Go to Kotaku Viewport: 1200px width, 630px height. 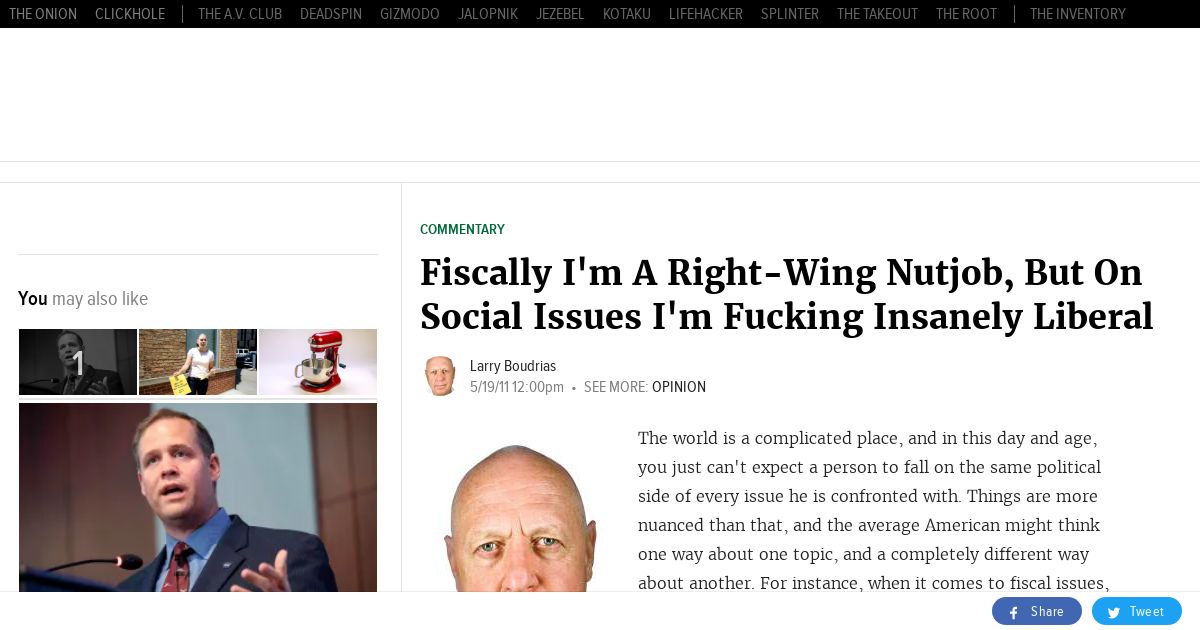[x=627, y=14]
